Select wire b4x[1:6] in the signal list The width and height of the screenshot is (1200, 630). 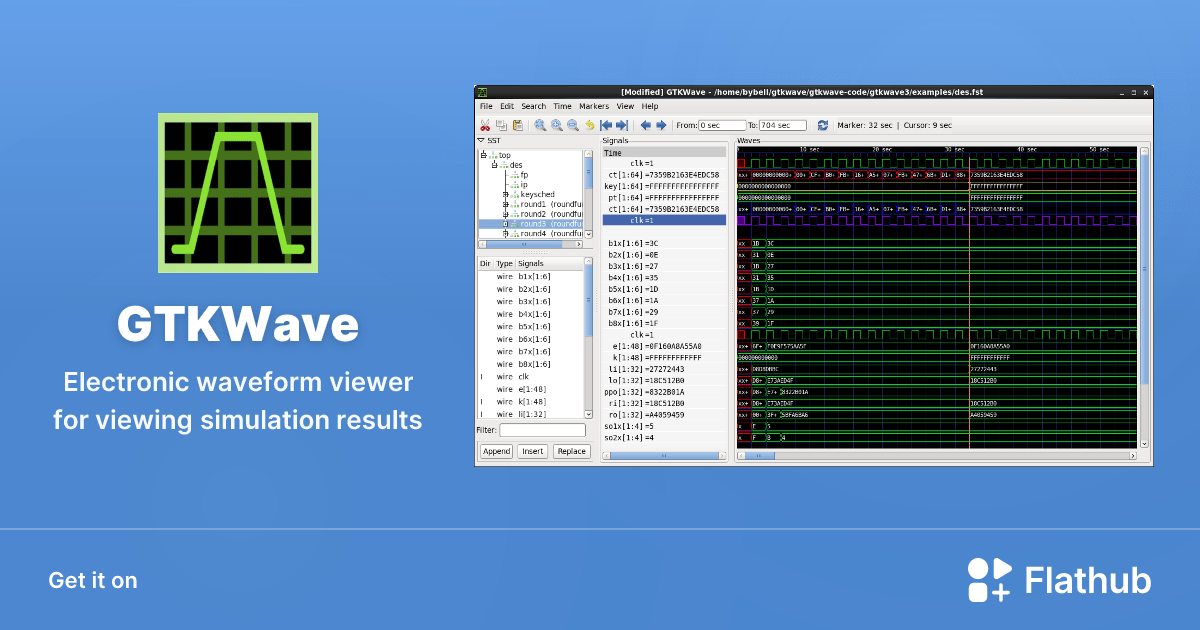[530, 314]
